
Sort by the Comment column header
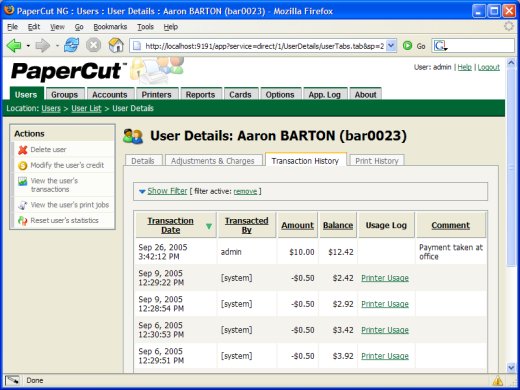point(451,225)
